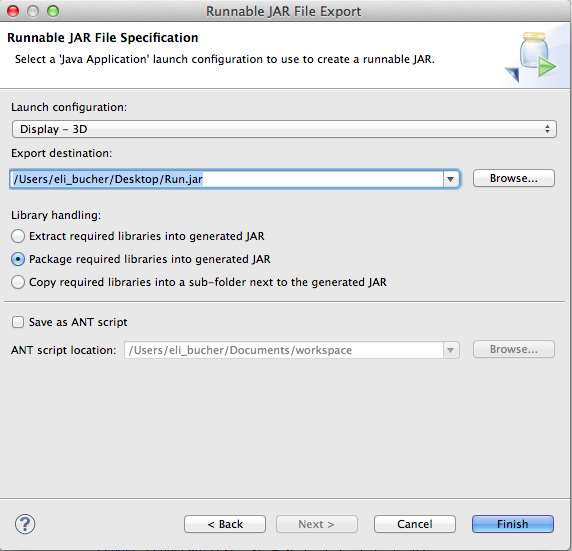Screen dimensions: 572x551
Task: Open the Launch configuration Display - 3D dropdown
Action: coord(284,129)
